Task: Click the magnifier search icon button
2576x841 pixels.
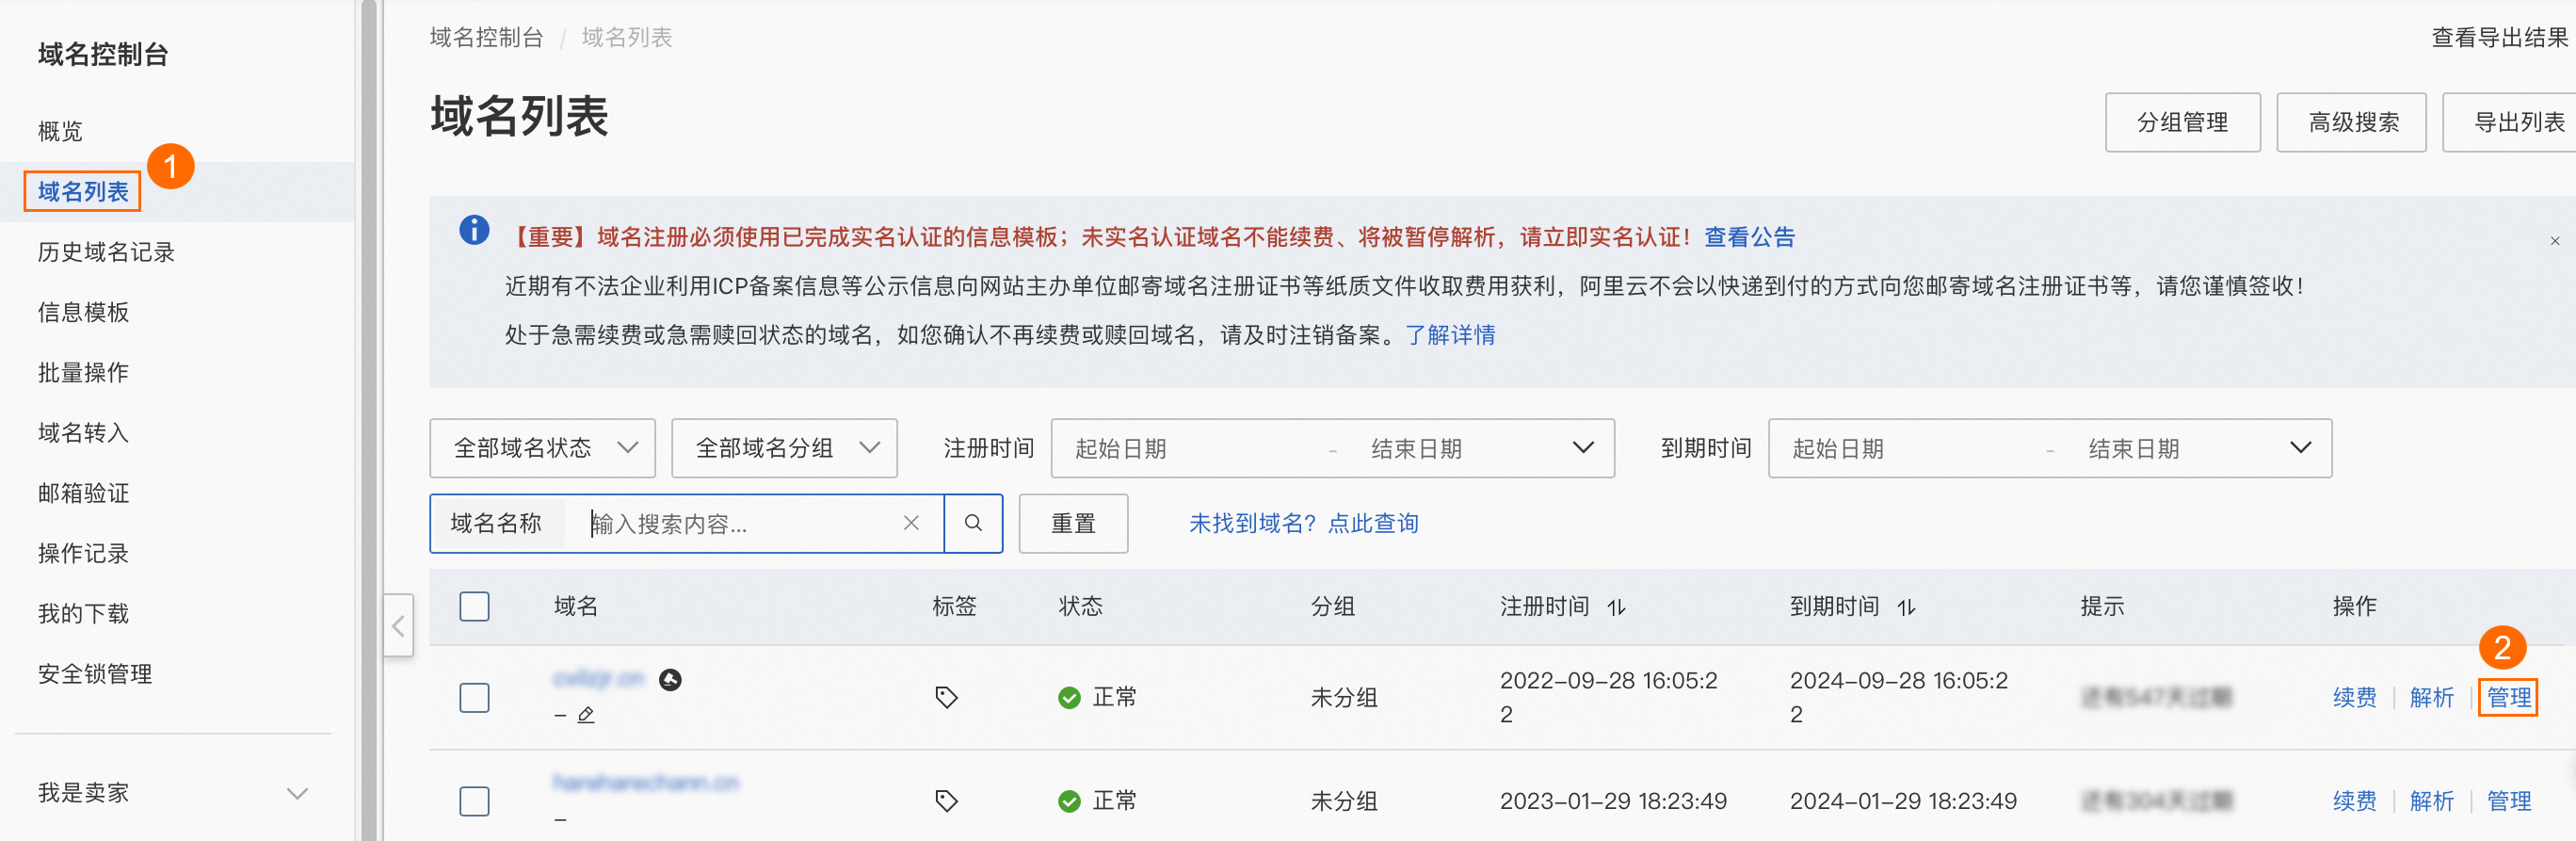Action: 972,523
